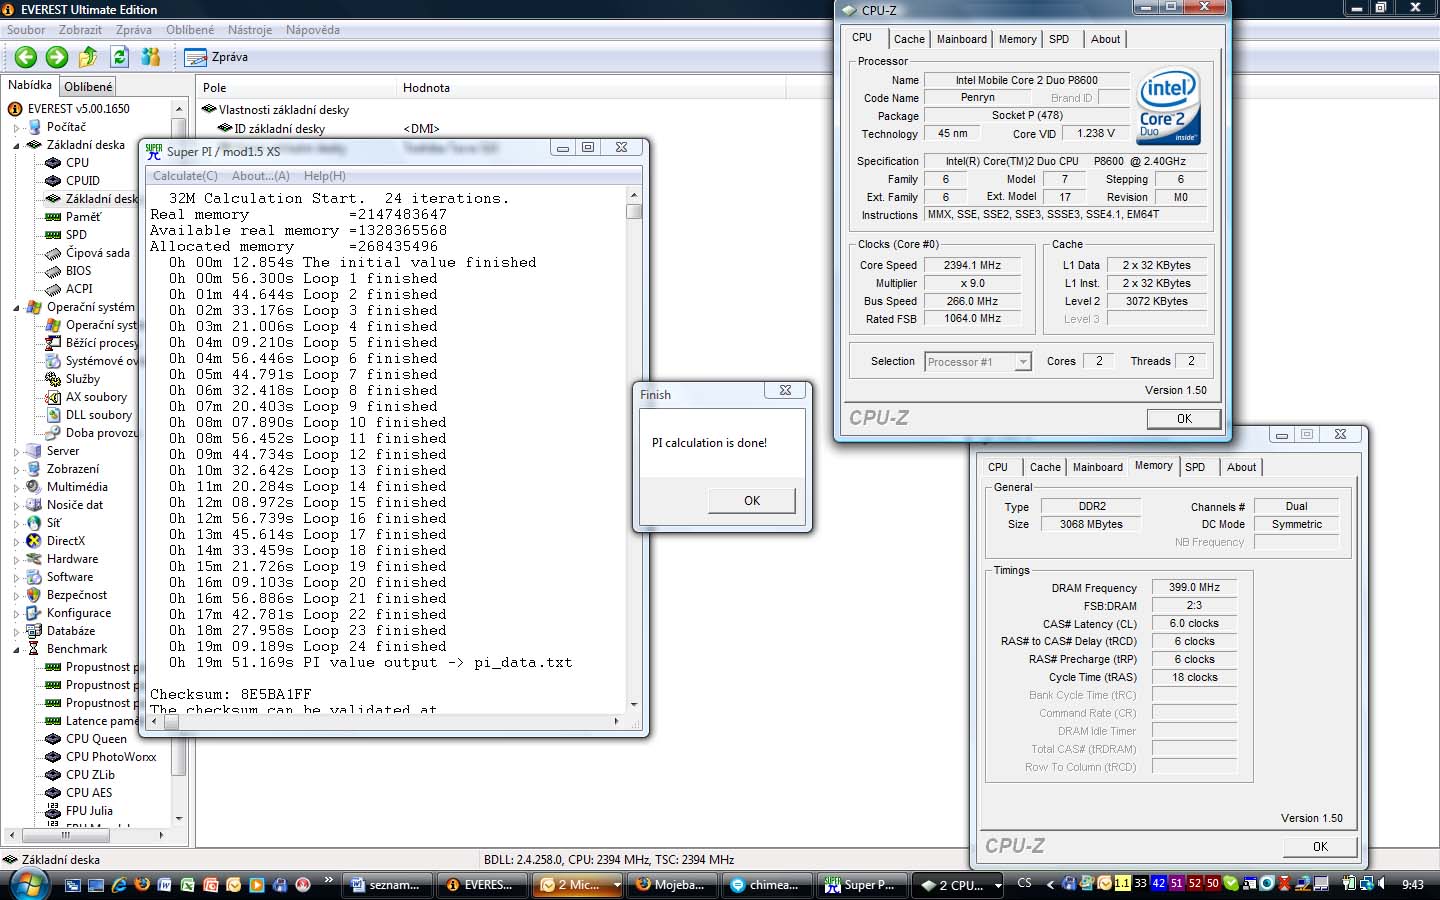This screenshot has width=1440, height=900.
Task: Expand the Server tree node
Action: click(17, 452)
